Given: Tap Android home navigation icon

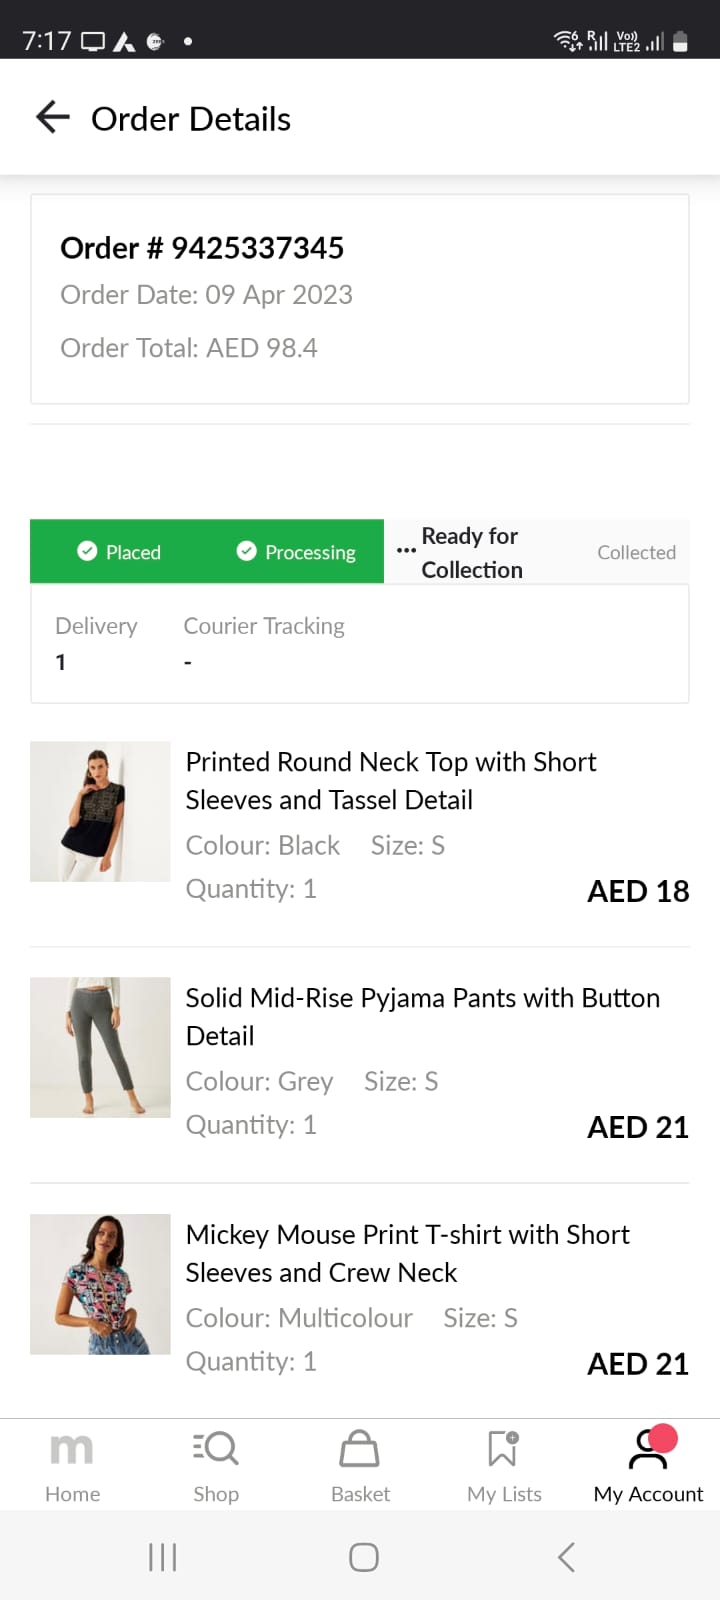Looking at the screenshot, I should point(363,1557).
